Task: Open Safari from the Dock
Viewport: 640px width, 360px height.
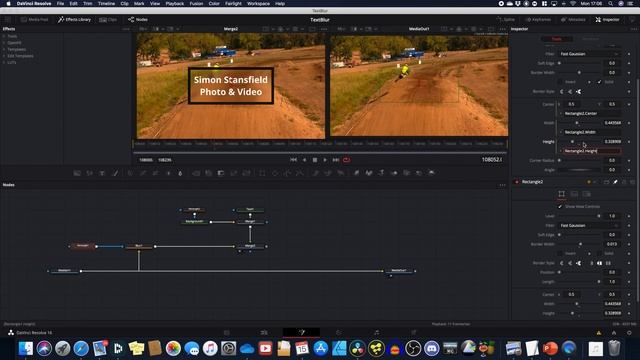Action: point(81,348)
